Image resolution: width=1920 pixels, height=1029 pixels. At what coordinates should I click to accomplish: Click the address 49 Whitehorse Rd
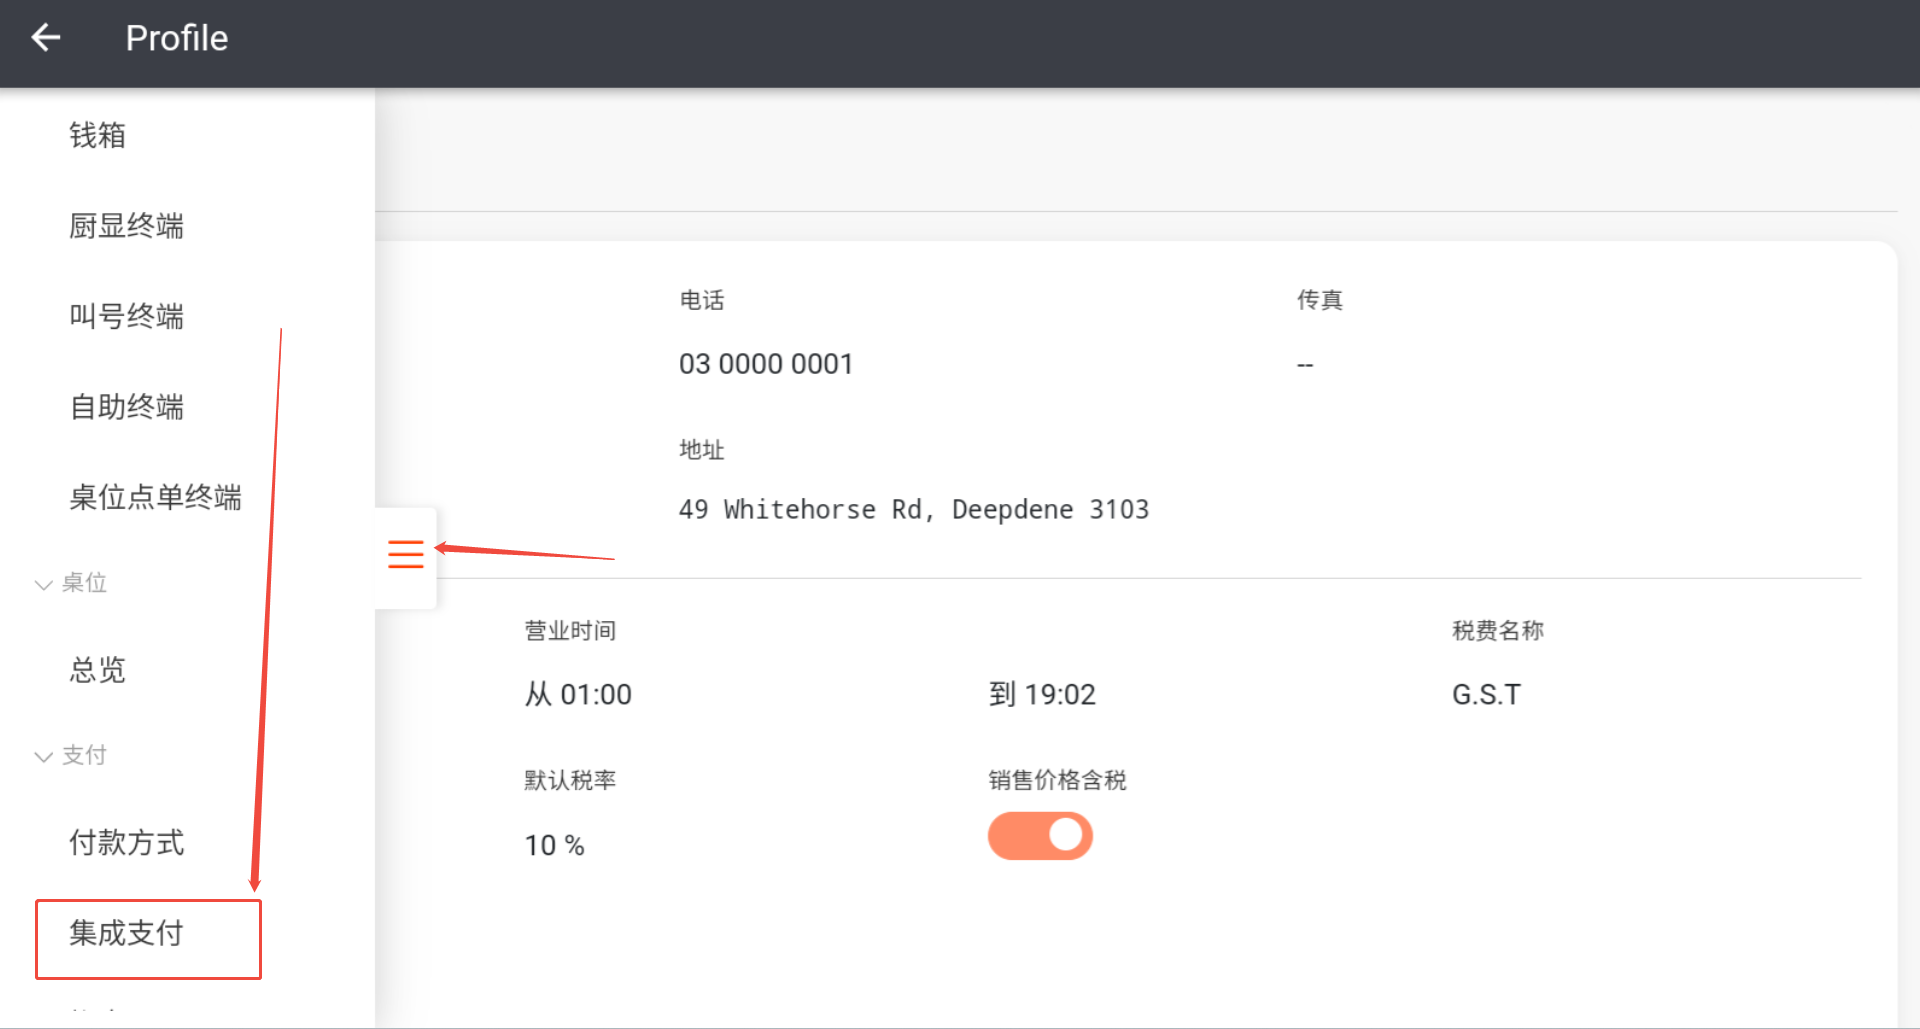(x=913, y=510)
